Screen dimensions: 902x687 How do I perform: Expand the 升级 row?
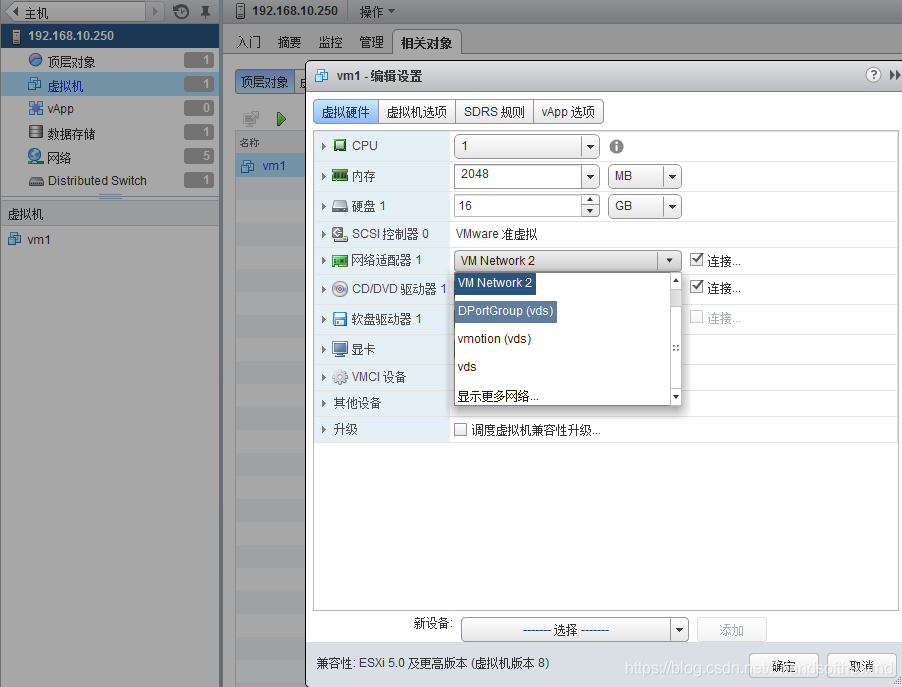324,429
